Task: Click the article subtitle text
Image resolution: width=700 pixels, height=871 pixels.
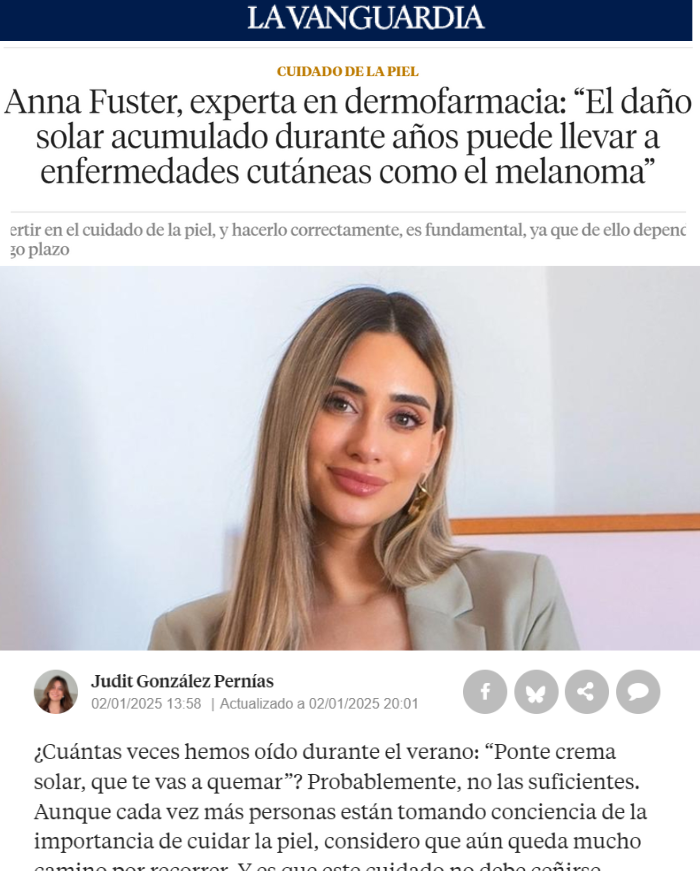Action: pos(348,239)
